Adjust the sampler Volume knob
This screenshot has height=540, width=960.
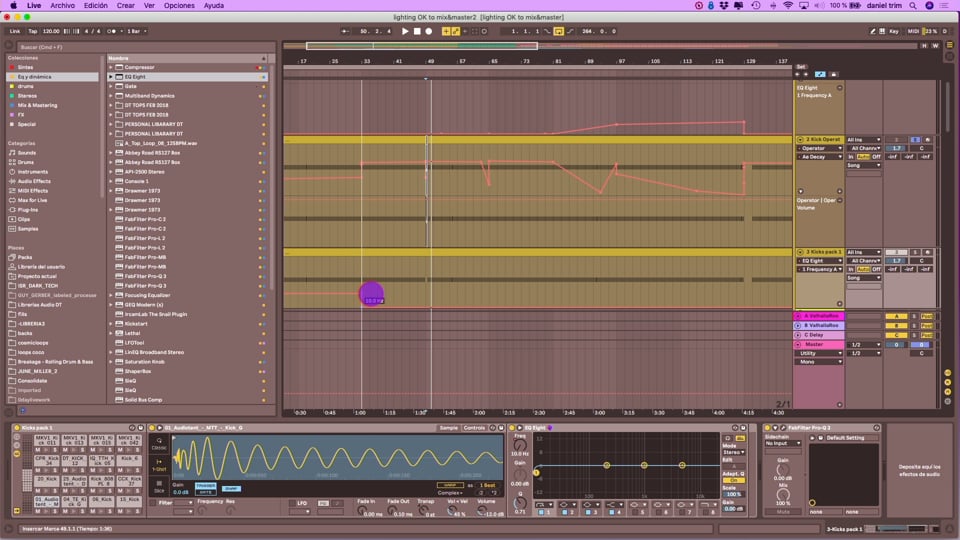point(482,510)
